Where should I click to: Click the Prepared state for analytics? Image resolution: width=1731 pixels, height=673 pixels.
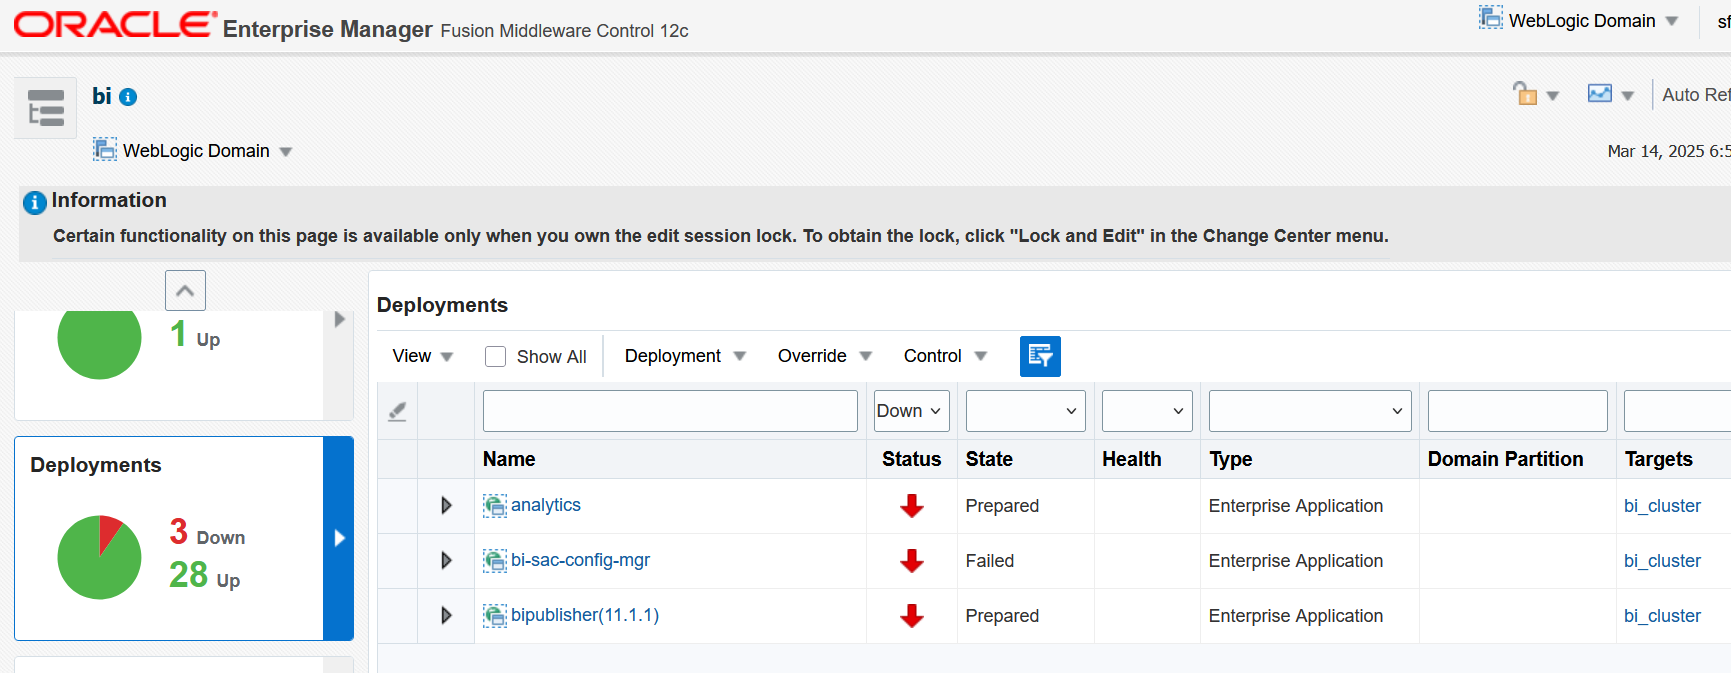[x=1002, y=506]
